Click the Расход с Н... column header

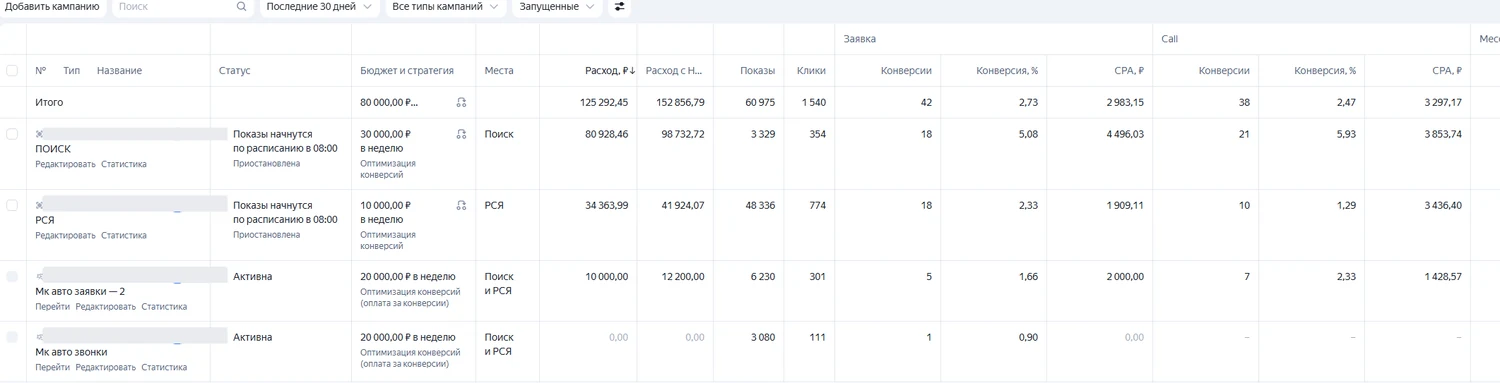pos(675,71)
